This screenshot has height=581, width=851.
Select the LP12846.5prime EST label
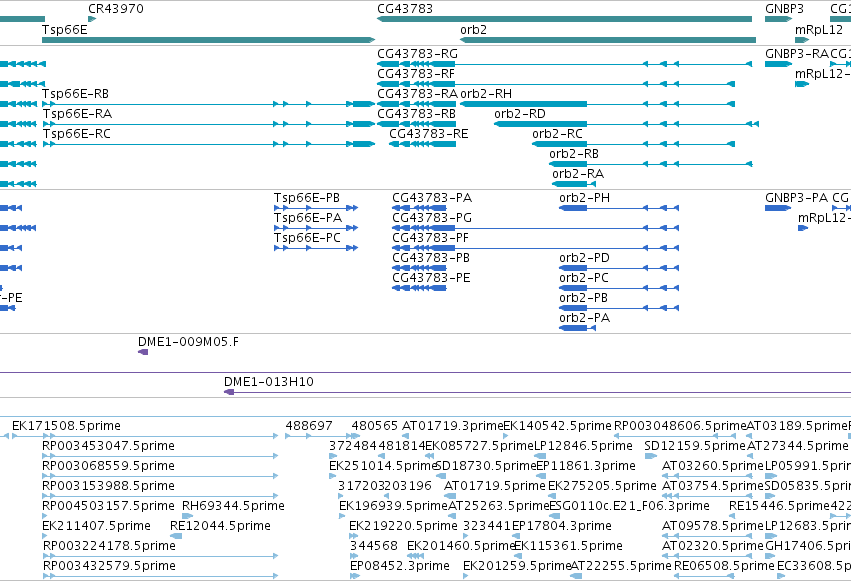click(x=583, y=446)
